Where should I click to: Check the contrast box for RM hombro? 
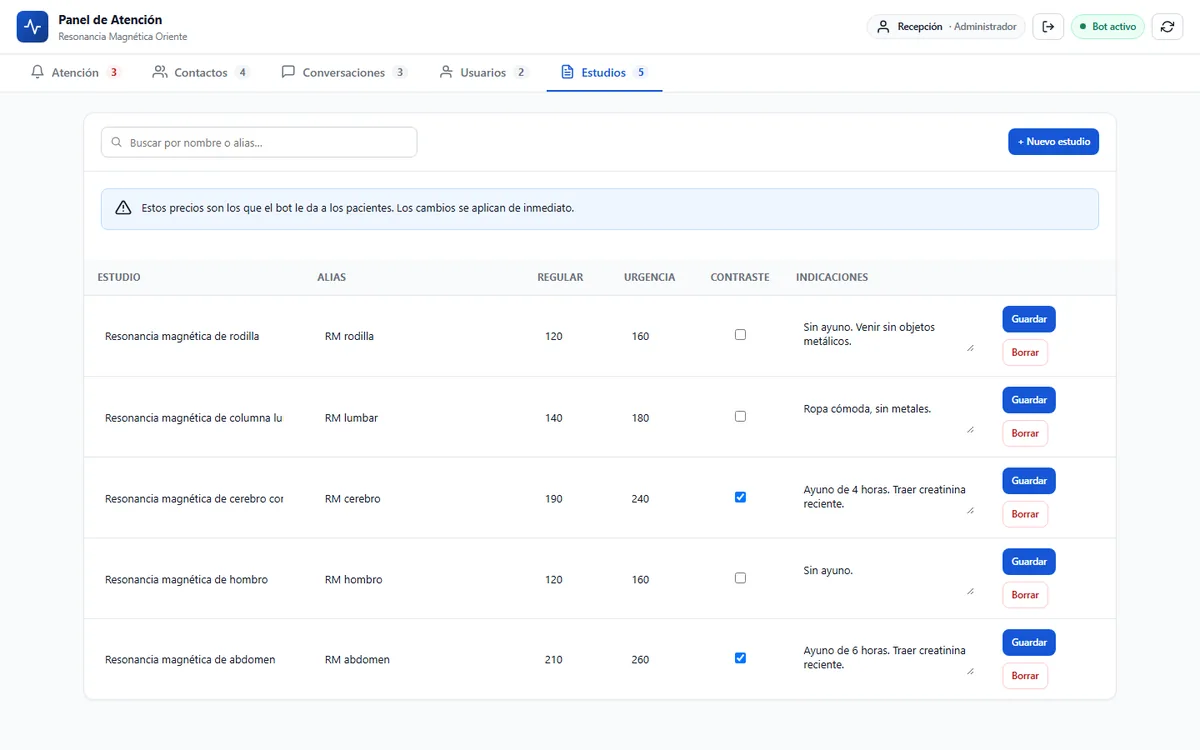740,578
